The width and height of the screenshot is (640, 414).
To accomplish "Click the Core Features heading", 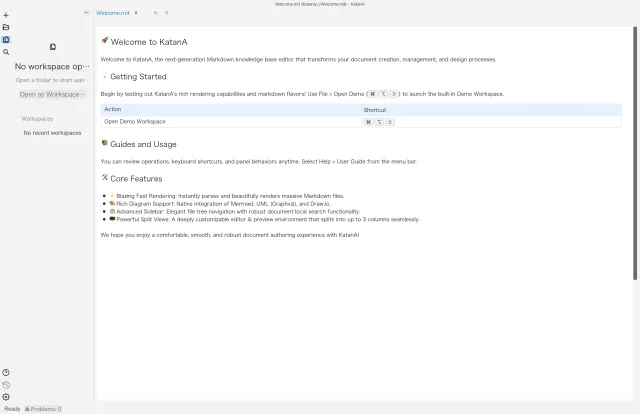I will tap(136, 179).
